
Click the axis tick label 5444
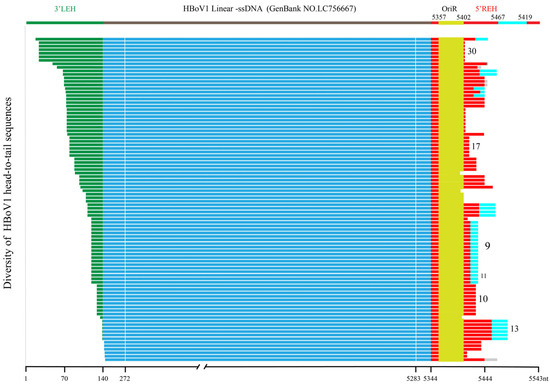484,379
